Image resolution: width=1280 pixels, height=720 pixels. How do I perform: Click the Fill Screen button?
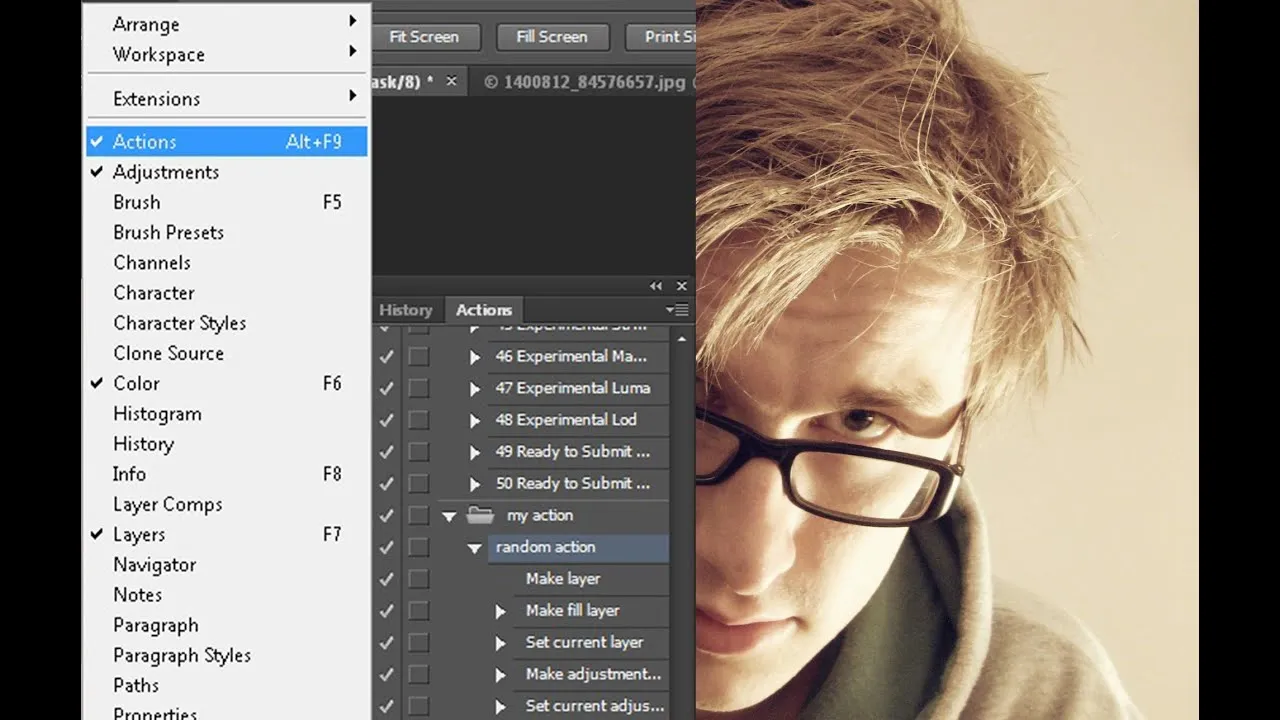pos(552,37)
